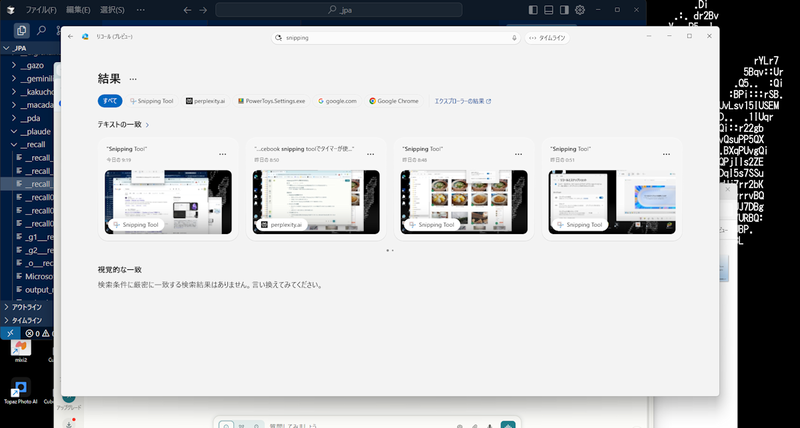Image resolution: width=800 pixels, height=428 pixels.
Task: Open the 選択(S) menu in VS Code
Action: point(112,10)
